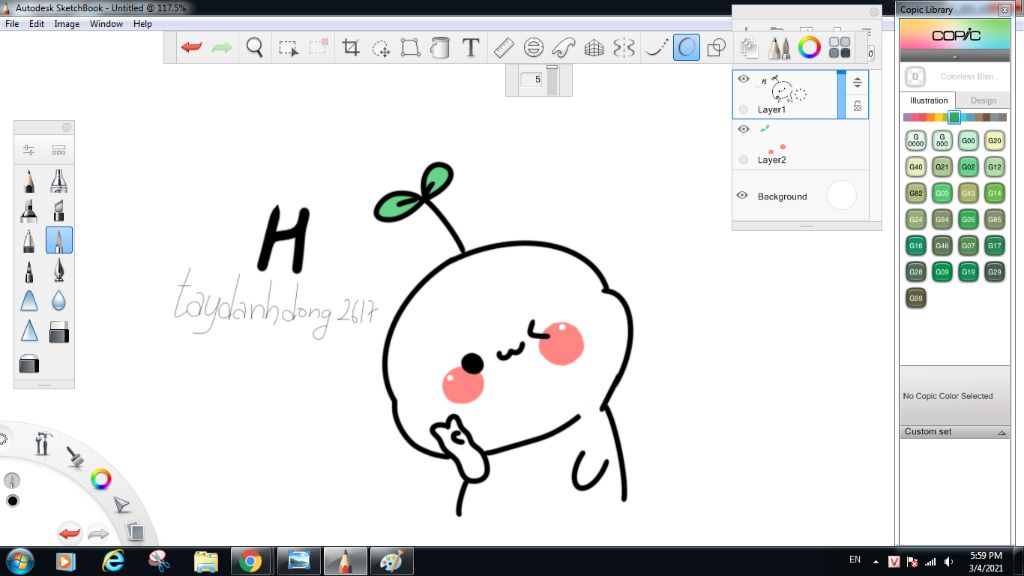Toggle the Brush Palette icon in toolbar

(778, 48)
